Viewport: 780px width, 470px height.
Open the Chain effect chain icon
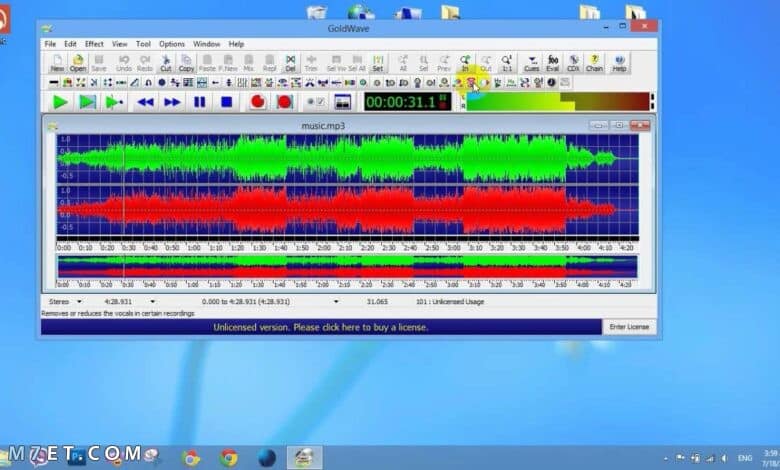[594, 63]
